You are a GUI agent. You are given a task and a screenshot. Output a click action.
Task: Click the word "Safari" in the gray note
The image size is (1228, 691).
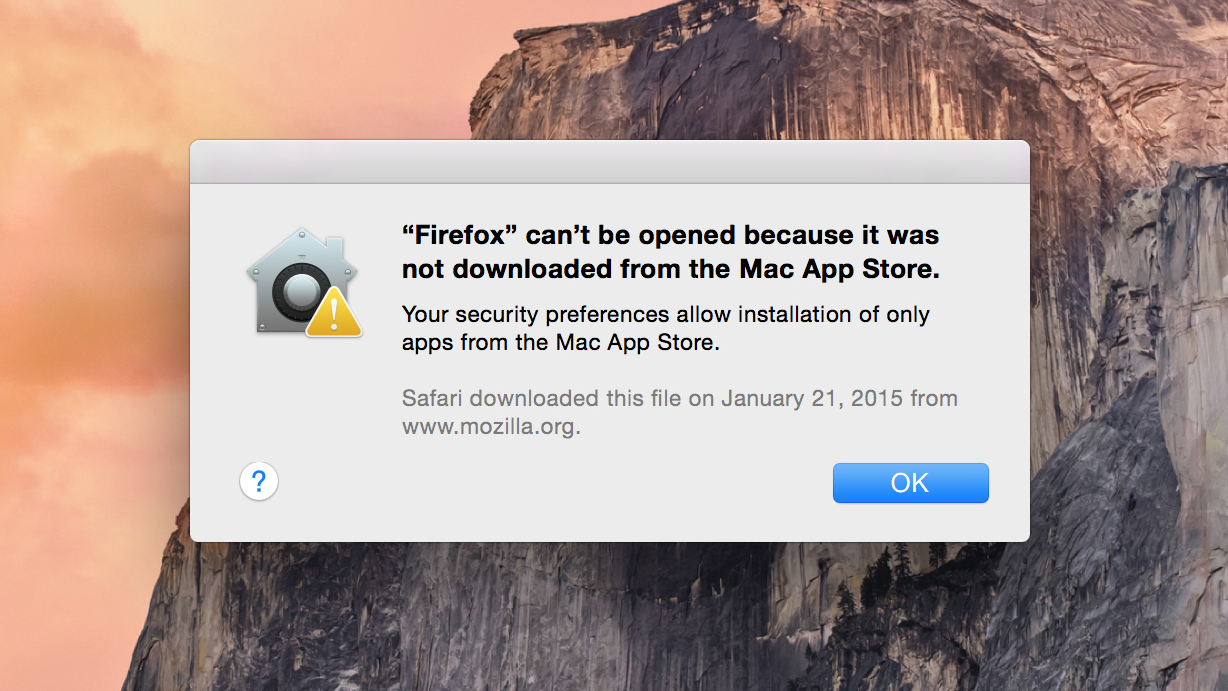coord(434,399)
